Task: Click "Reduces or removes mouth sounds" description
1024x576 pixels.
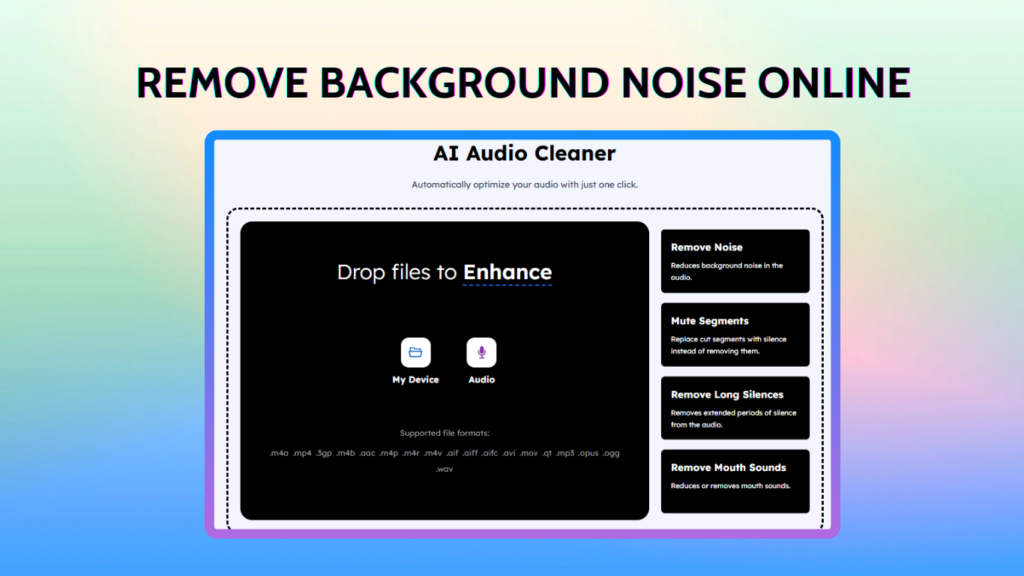Action: tap(731, 486)
